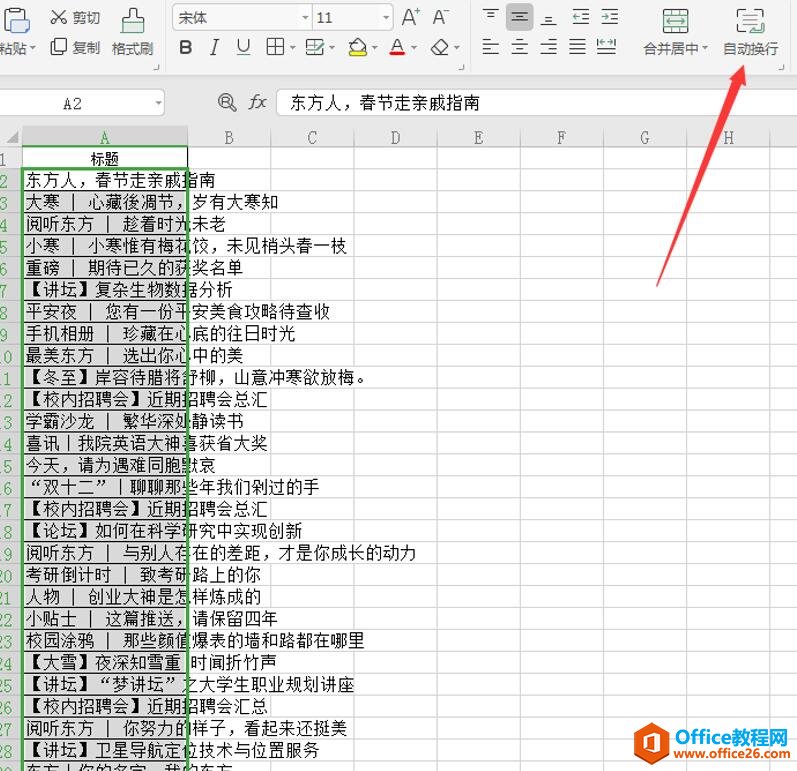Open the Name Box dropdown arrow
The height and width of the screenshot is (771, 797).
158,103
